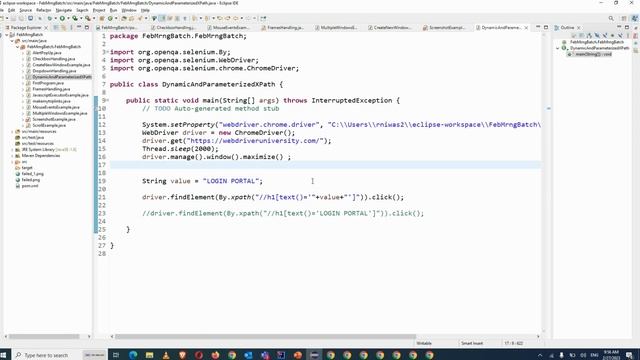Expand the Maven Dependencies node
This screenshot has width=640, height=360.
(12, 156)
